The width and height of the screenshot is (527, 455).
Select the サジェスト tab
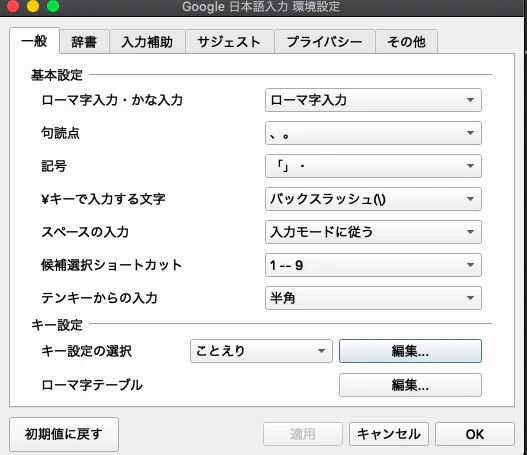coord(230,42)
